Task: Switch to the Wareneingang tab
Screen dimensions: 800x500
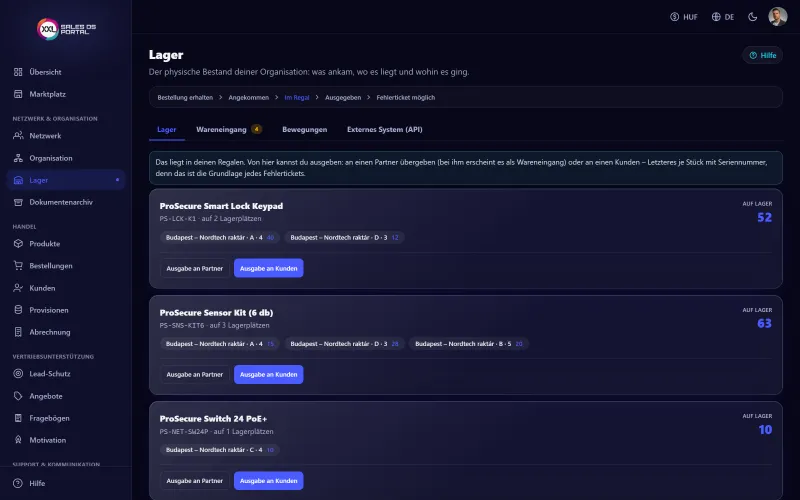Action: point(229,130)
